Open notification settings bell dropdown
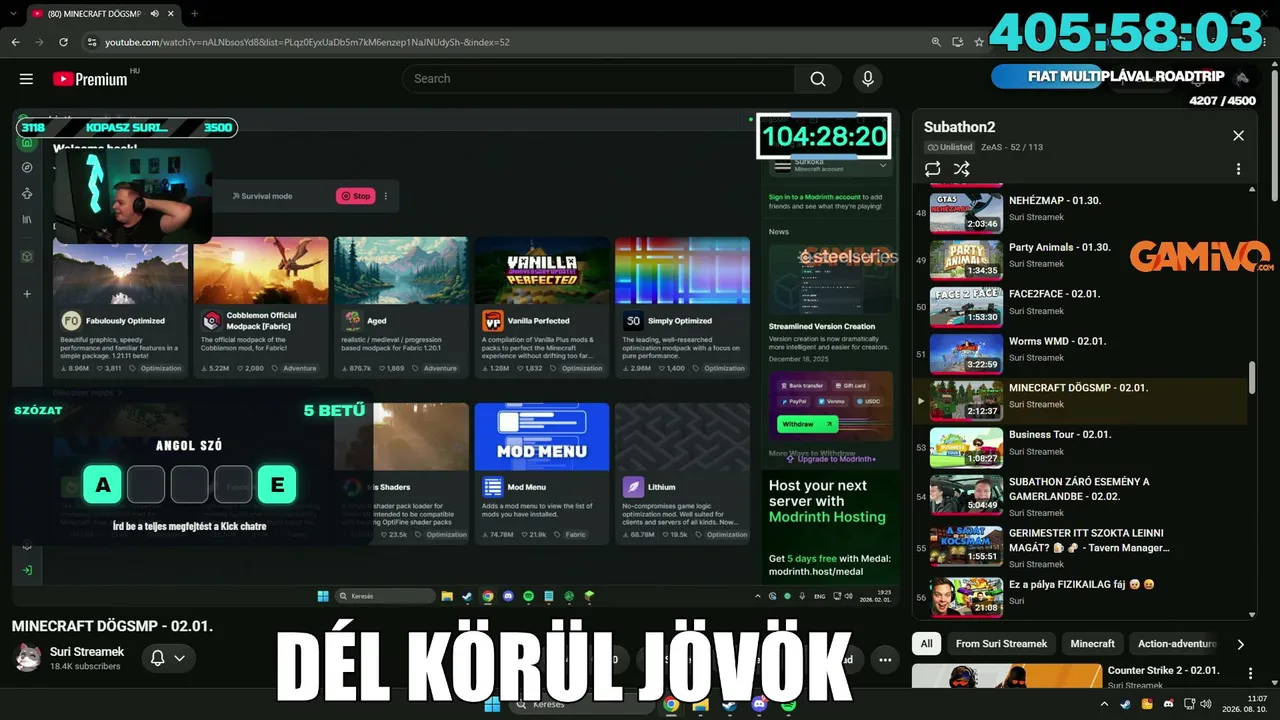The height and width of the screenshot is (720, 1280). [167, 658]
